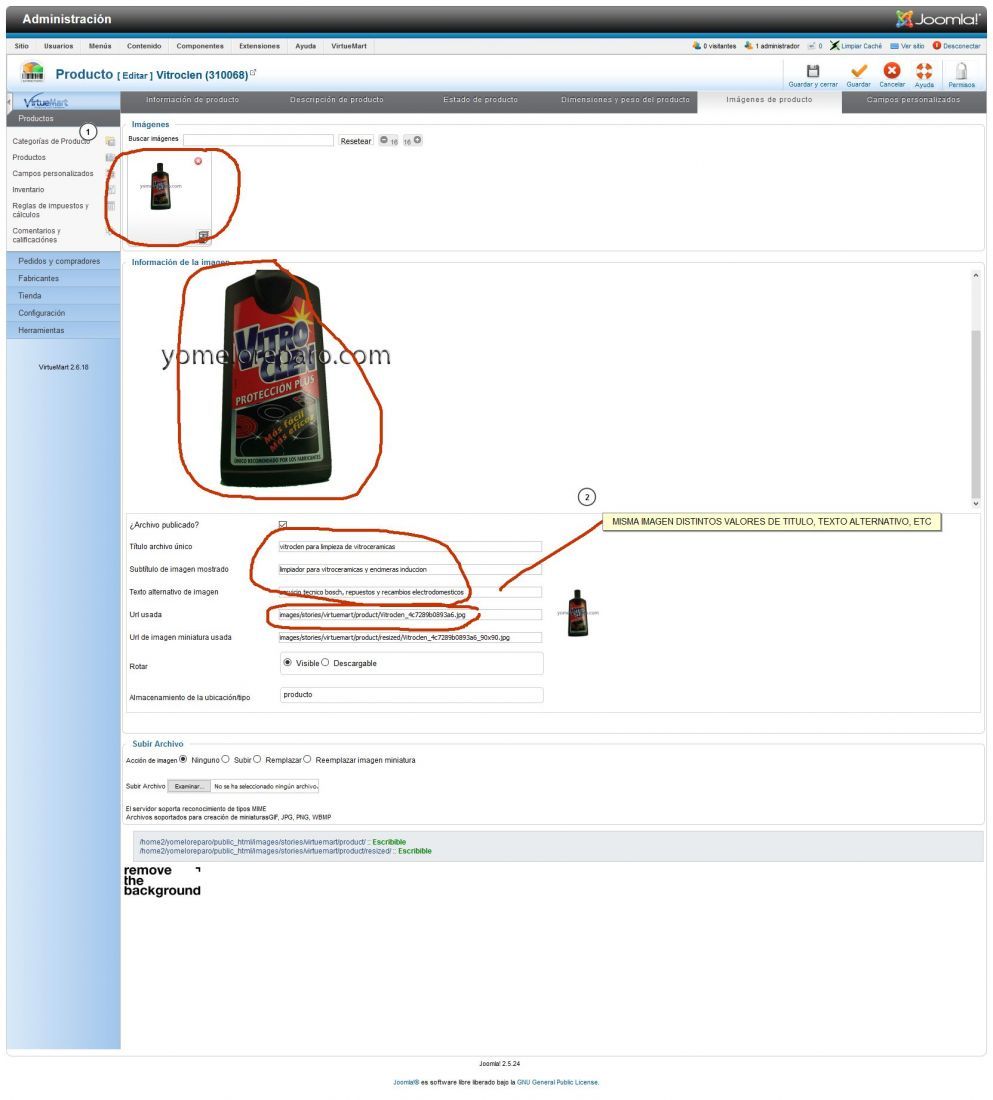The image size is (993, 1100).
Task: Click the icon beside sidebar Productos entry
Action: 110,158
